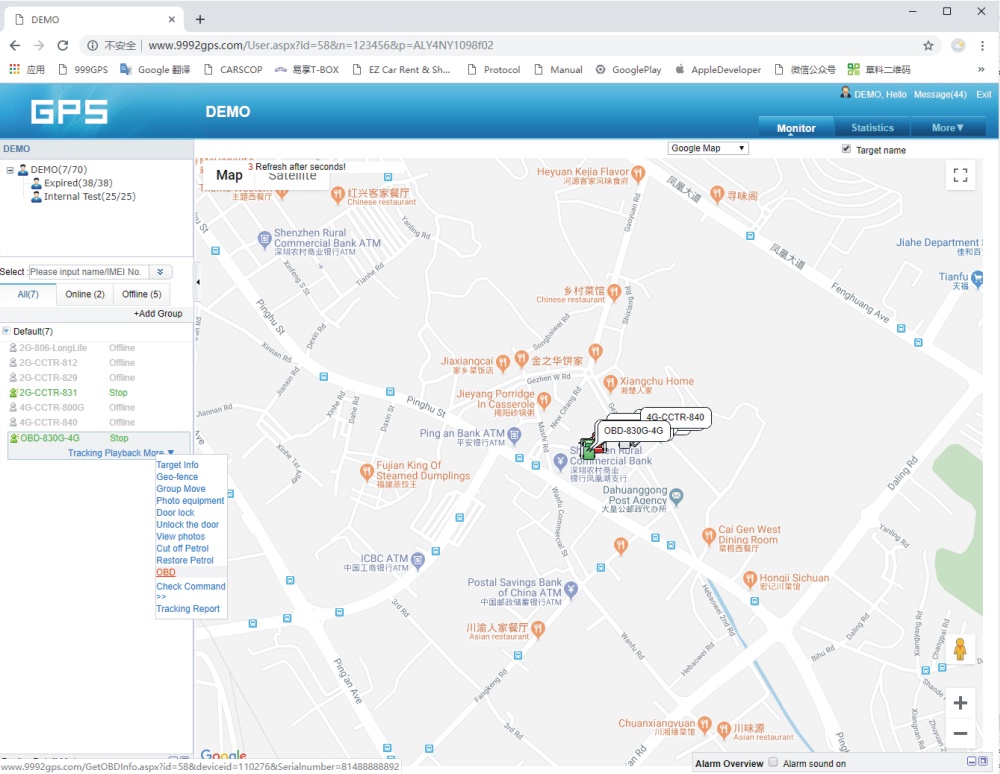Enter fullscreen map view
Viewport: 1000px width, 774px height.
click(x=960, y=175)
